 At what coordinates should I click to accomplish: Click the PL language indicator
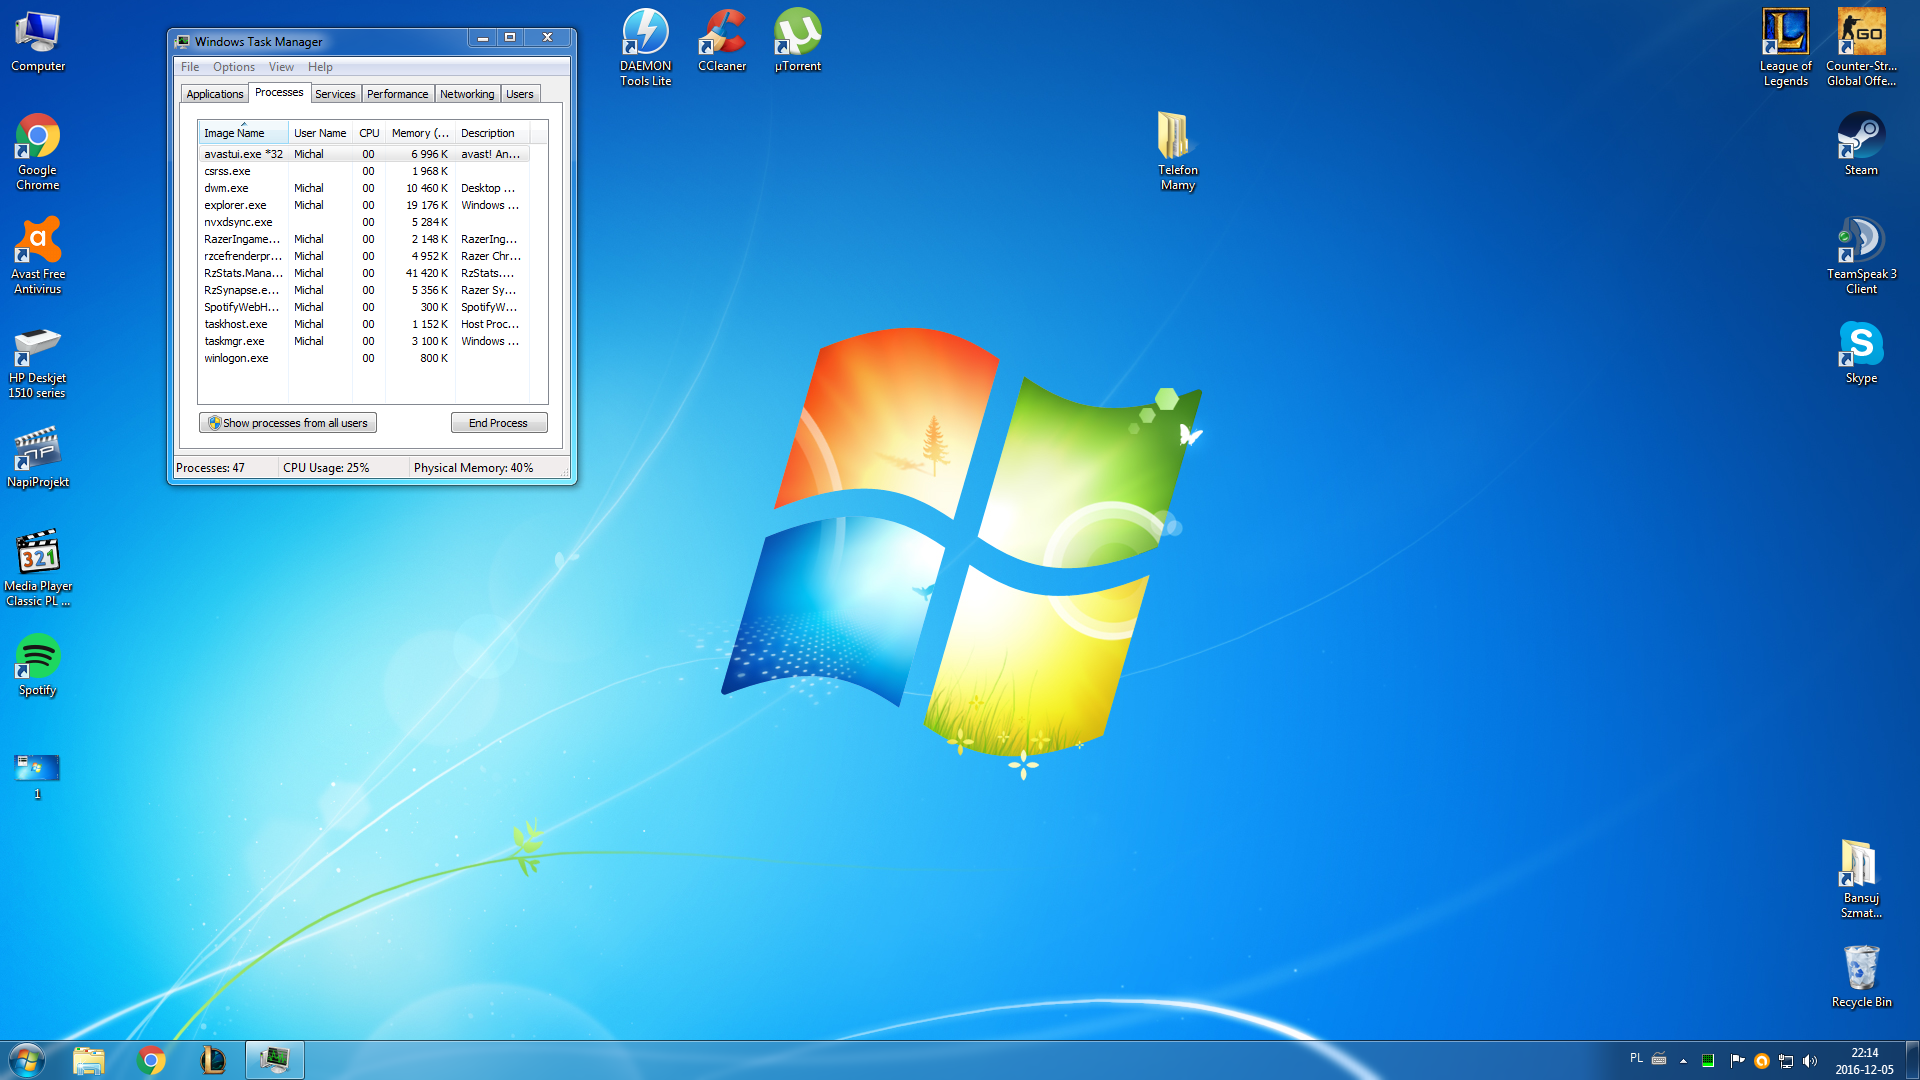(x=1636, y=1058)
